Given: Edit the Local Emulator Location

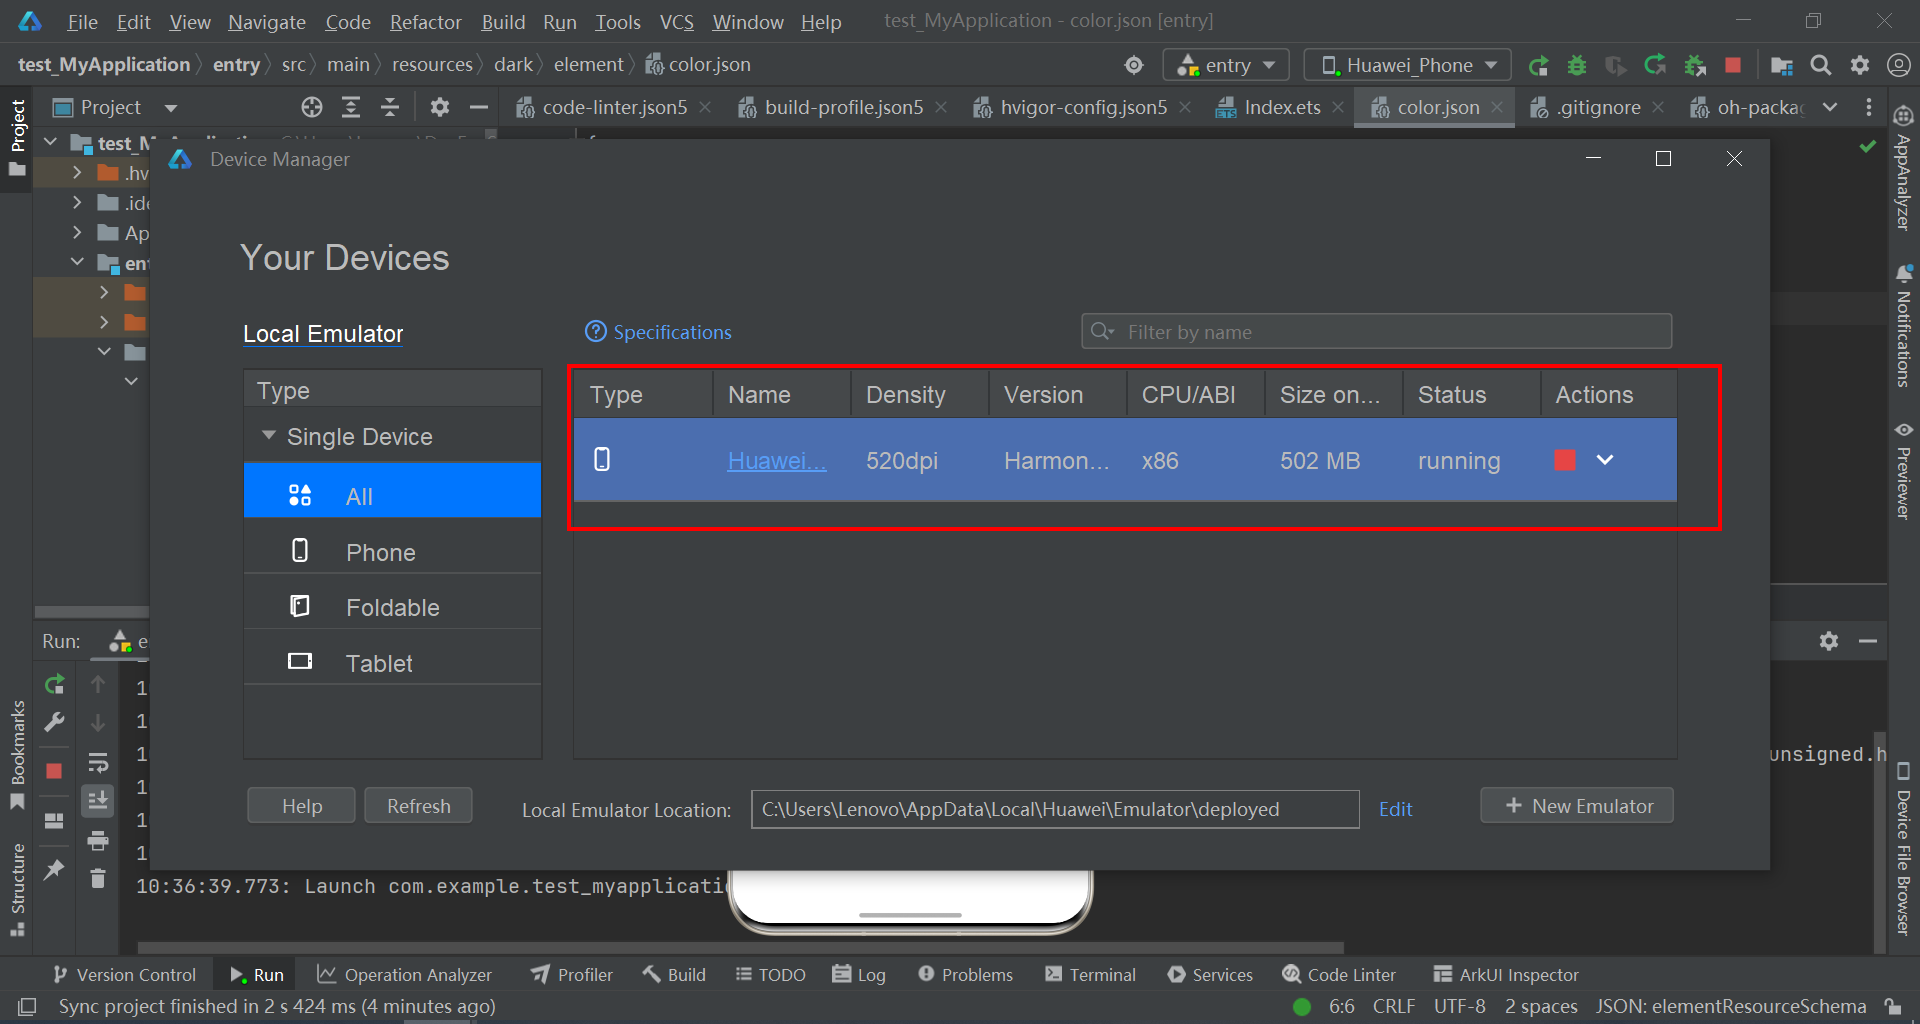Looking at the screenshot, I should click(1395, 809).
